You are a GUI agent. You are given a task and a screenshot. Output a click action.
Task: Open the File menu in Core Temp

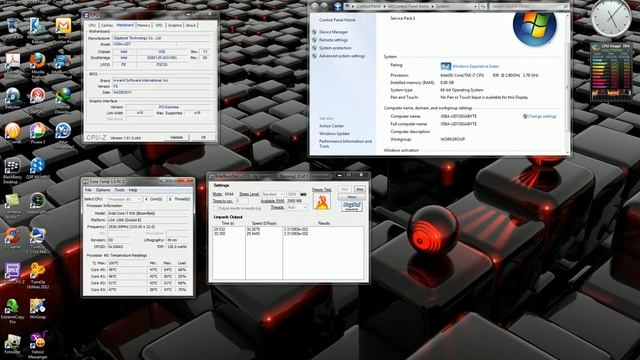[x=88, y=190]
